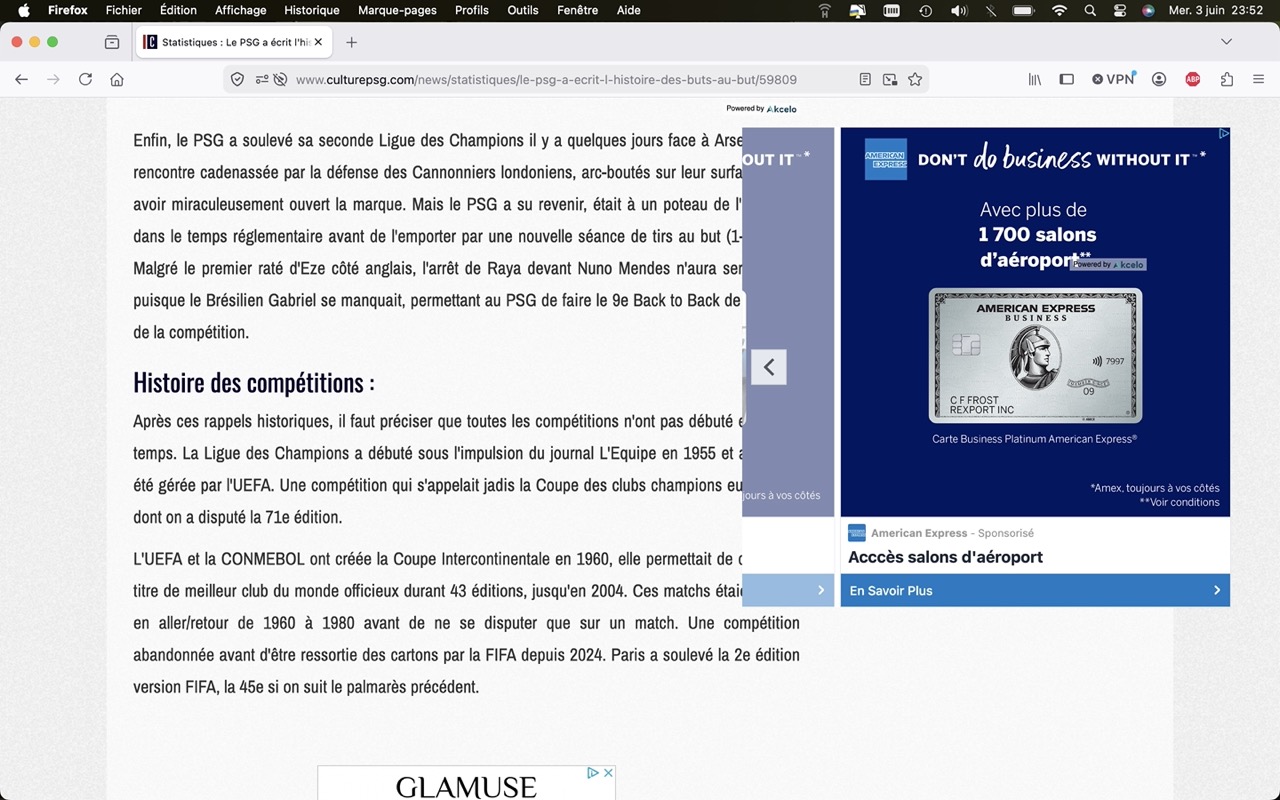
Task: Open the Historique menu
Action: pos(312,11)
